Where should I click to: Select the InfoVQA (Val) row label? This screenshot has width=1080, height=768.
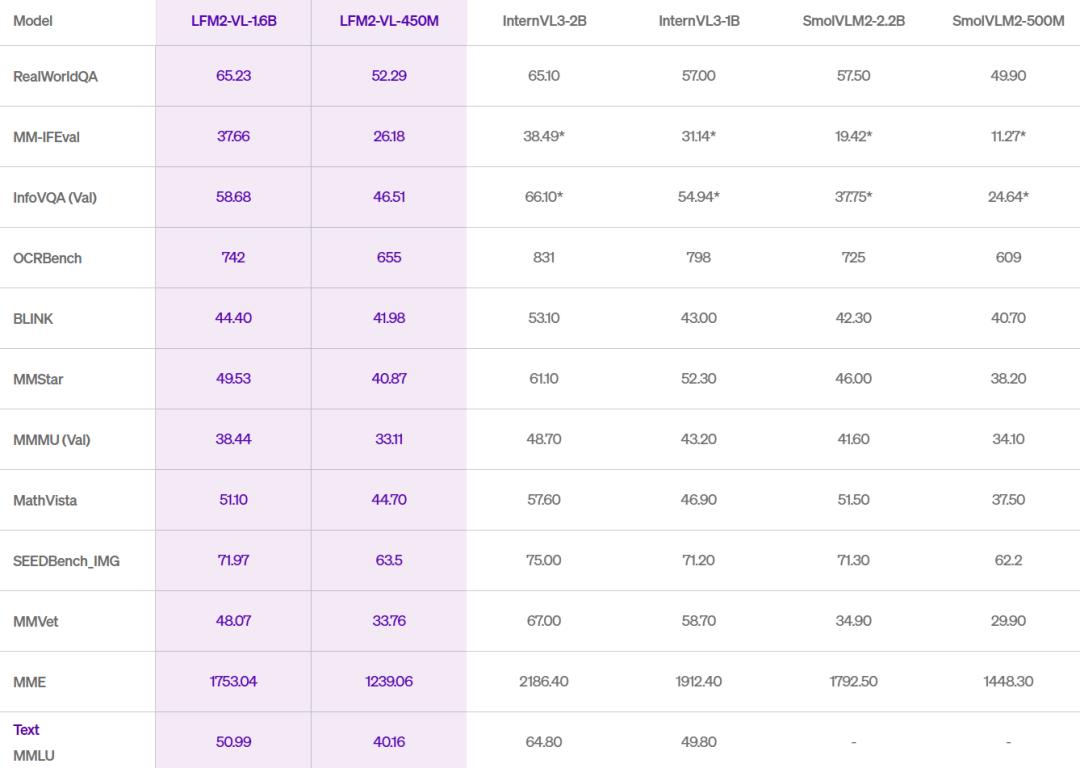pyautogui.click(x=54, y=198)
